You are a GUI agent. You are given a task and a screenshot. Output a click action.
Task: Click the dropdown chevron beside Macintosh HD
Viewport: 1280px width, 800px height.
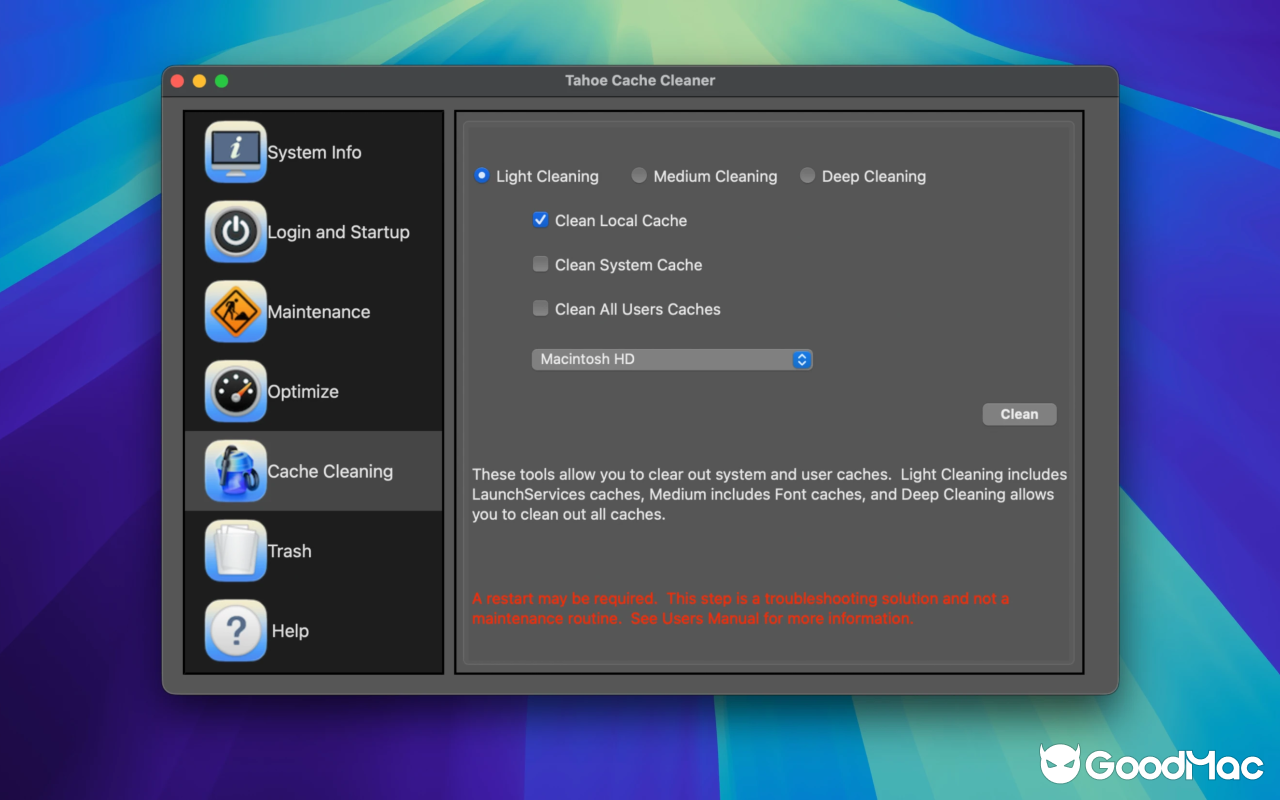click(801, 359)
